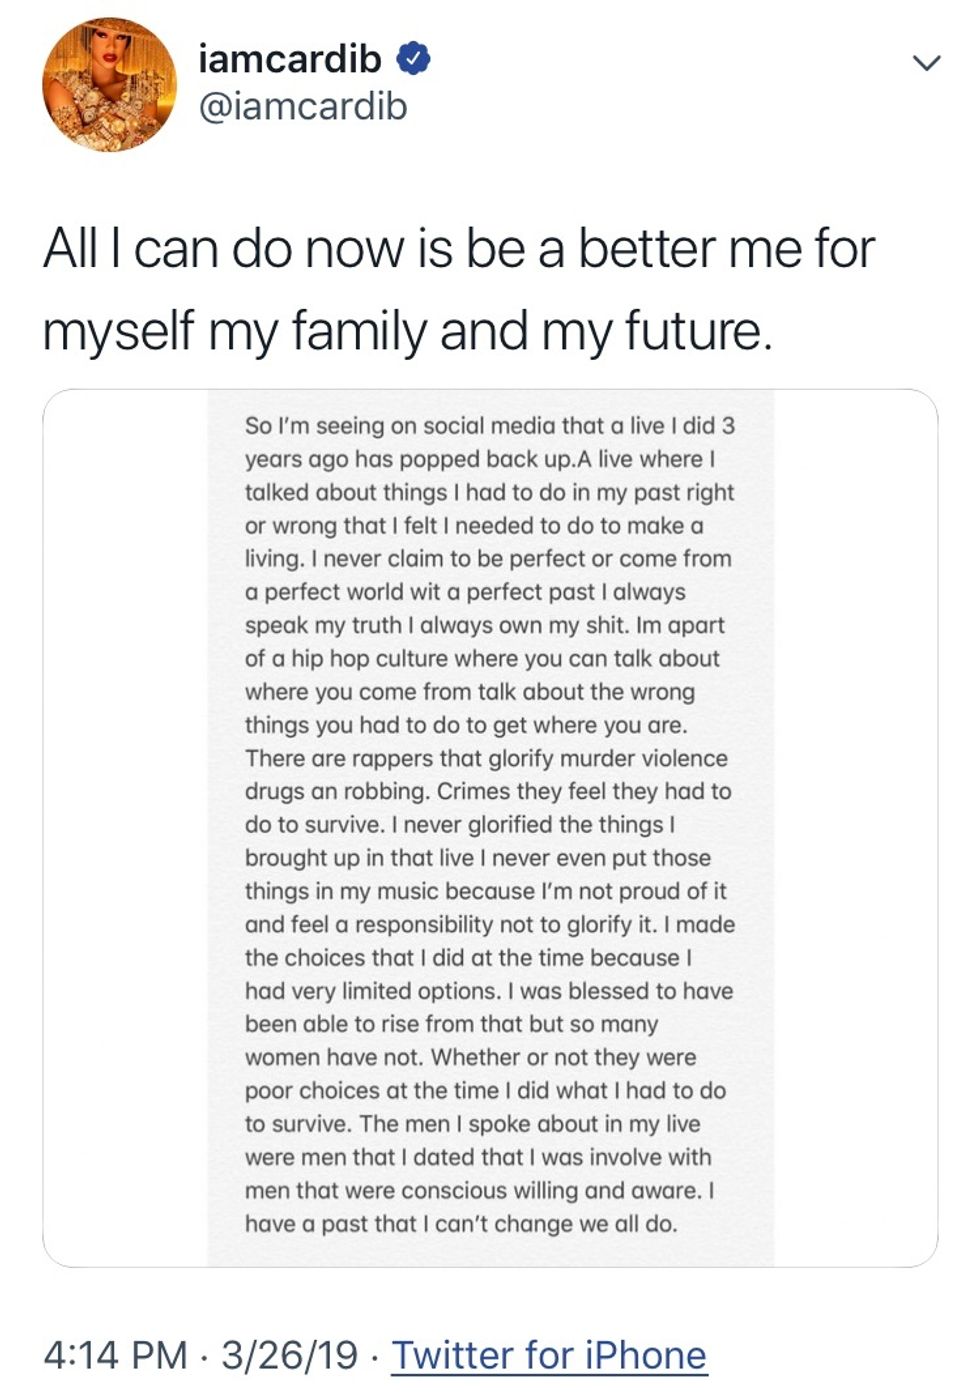
Task: Tap note line "So I'm seeing on social media"
Action: [489, 426]
